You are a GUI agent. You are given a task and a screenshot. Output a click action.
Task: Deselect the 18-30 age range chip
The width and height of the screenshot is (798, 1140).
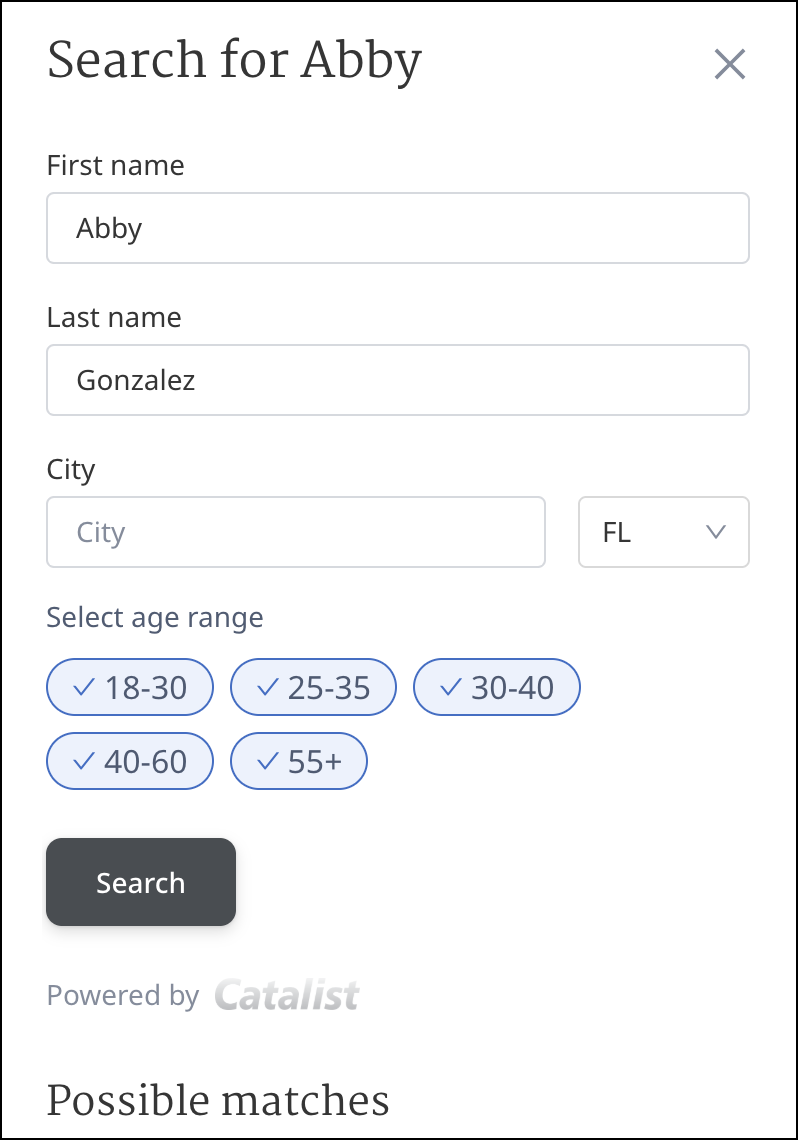(x=130, y=687)
